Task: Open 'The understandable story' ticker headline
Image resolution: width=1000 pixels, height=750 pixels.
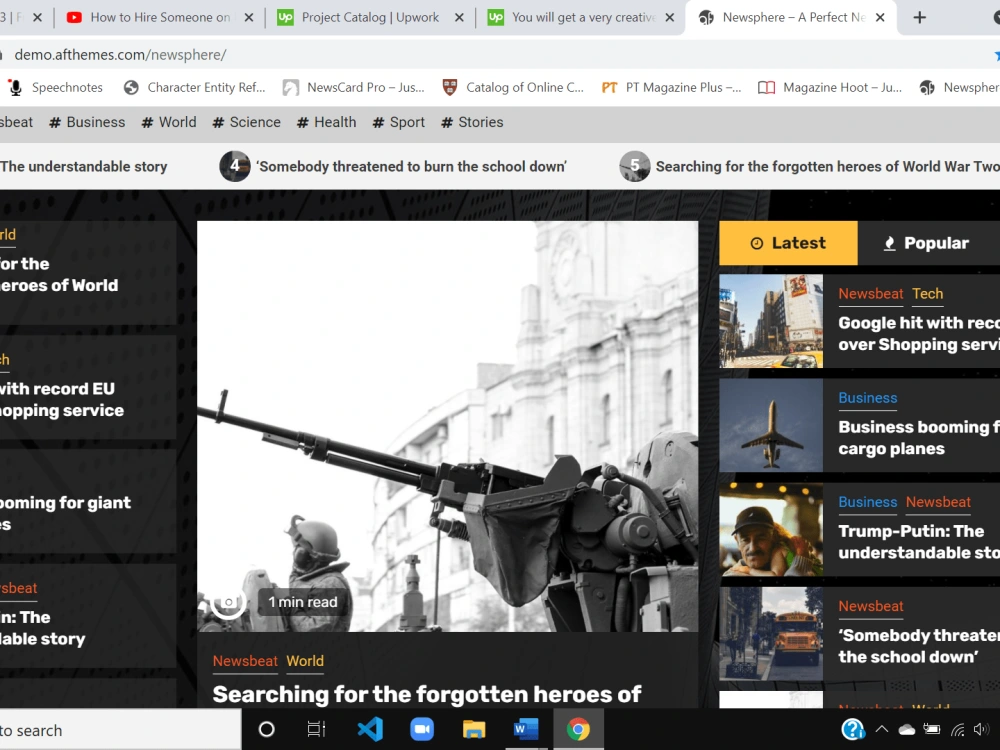Action: click(84, 166)
